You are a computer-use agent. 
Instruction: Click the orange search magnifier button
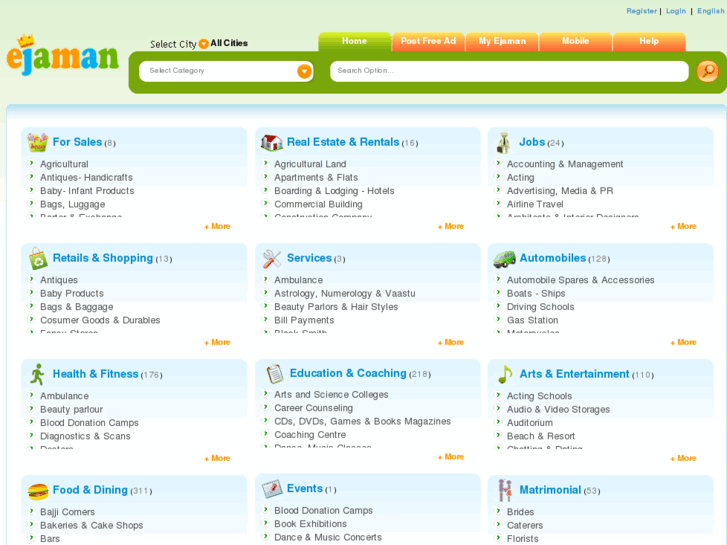(x=708, y=71)
